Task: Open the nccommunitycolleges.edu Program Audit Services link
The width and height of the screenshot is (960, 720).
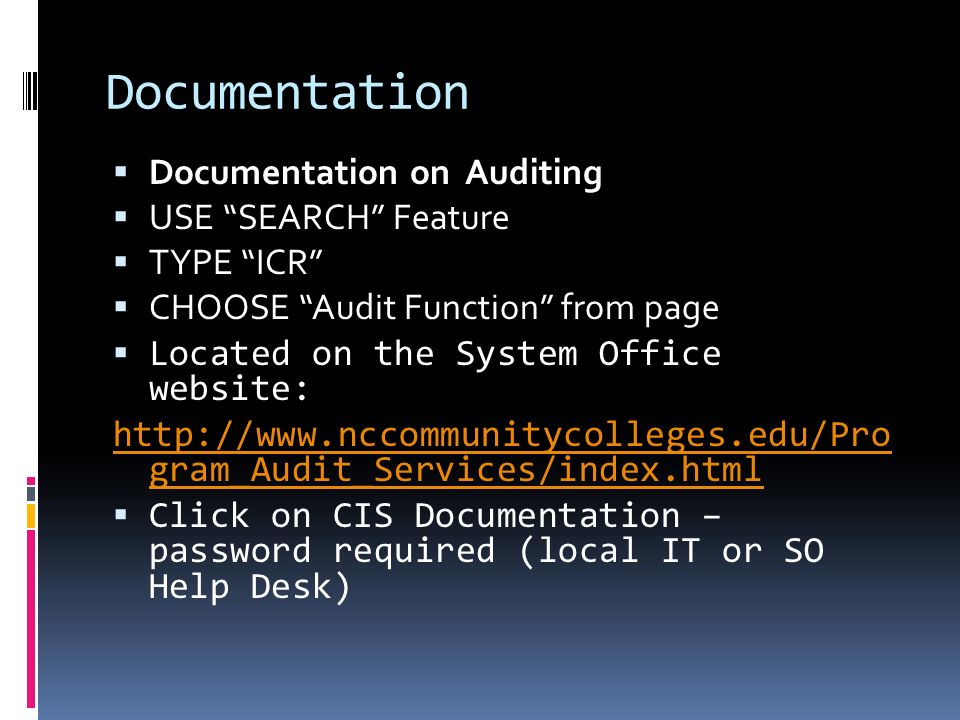Action: tap(502, 452)
